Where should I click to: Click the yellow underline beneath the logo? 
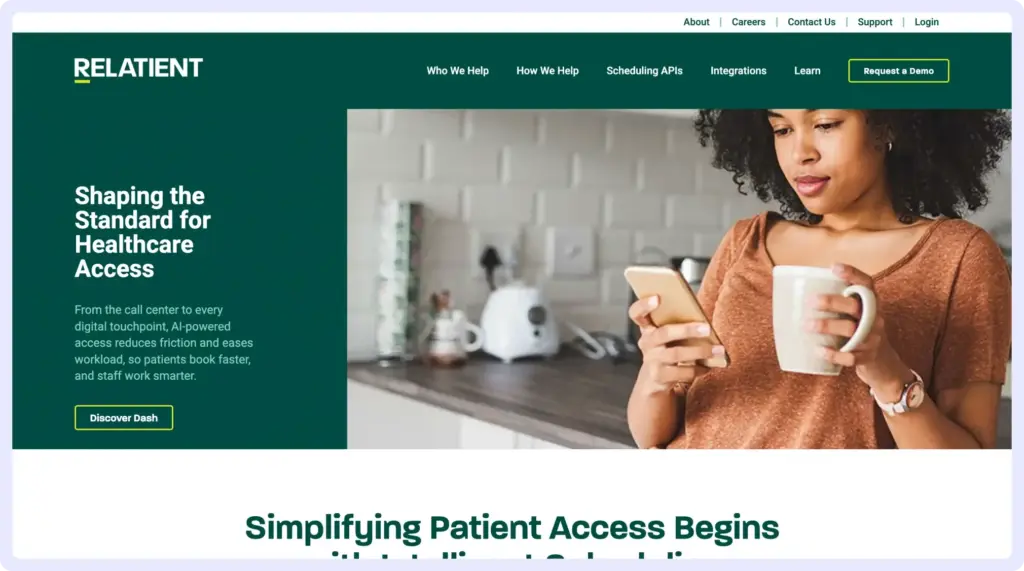click(x=82, y=82)
